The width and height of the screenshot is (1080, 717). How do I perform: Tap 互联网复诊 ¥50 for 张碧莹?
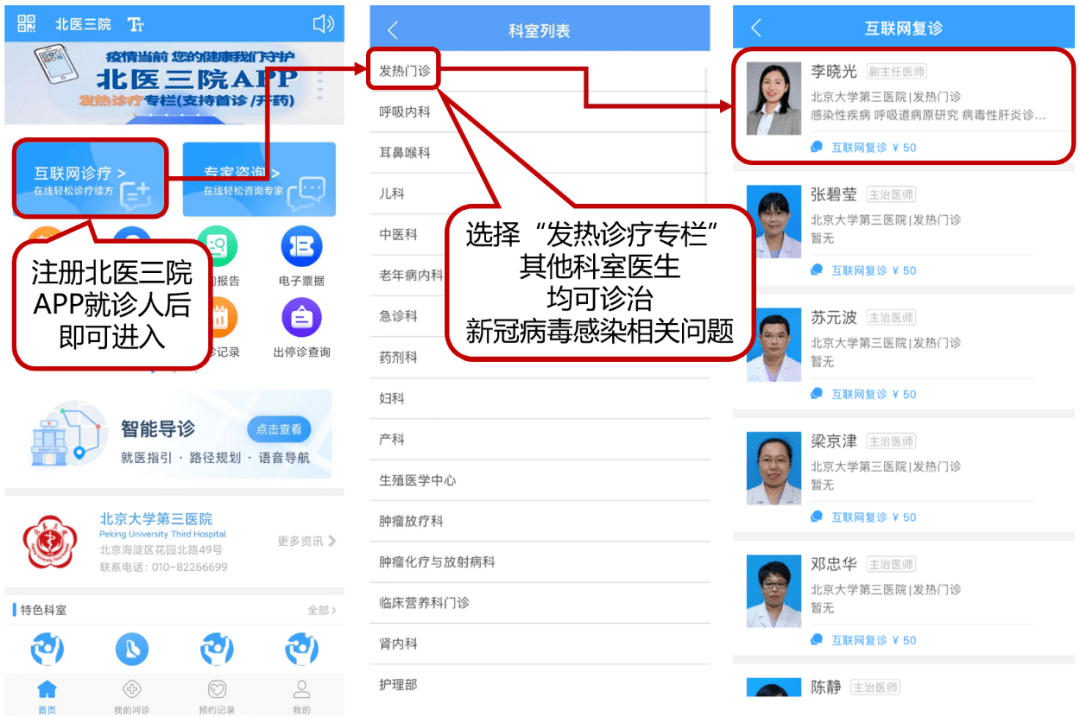[864, 270]
